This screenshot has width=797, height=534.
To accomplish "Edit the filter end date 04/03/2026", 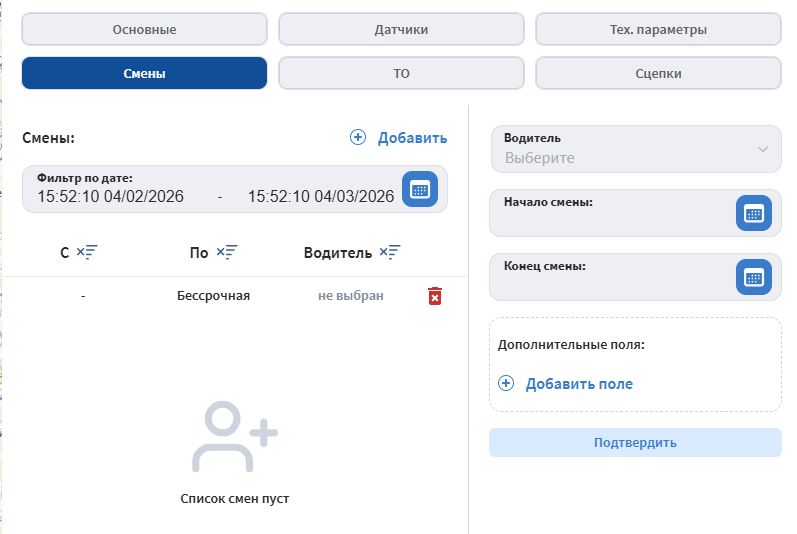I will (321, 196).
